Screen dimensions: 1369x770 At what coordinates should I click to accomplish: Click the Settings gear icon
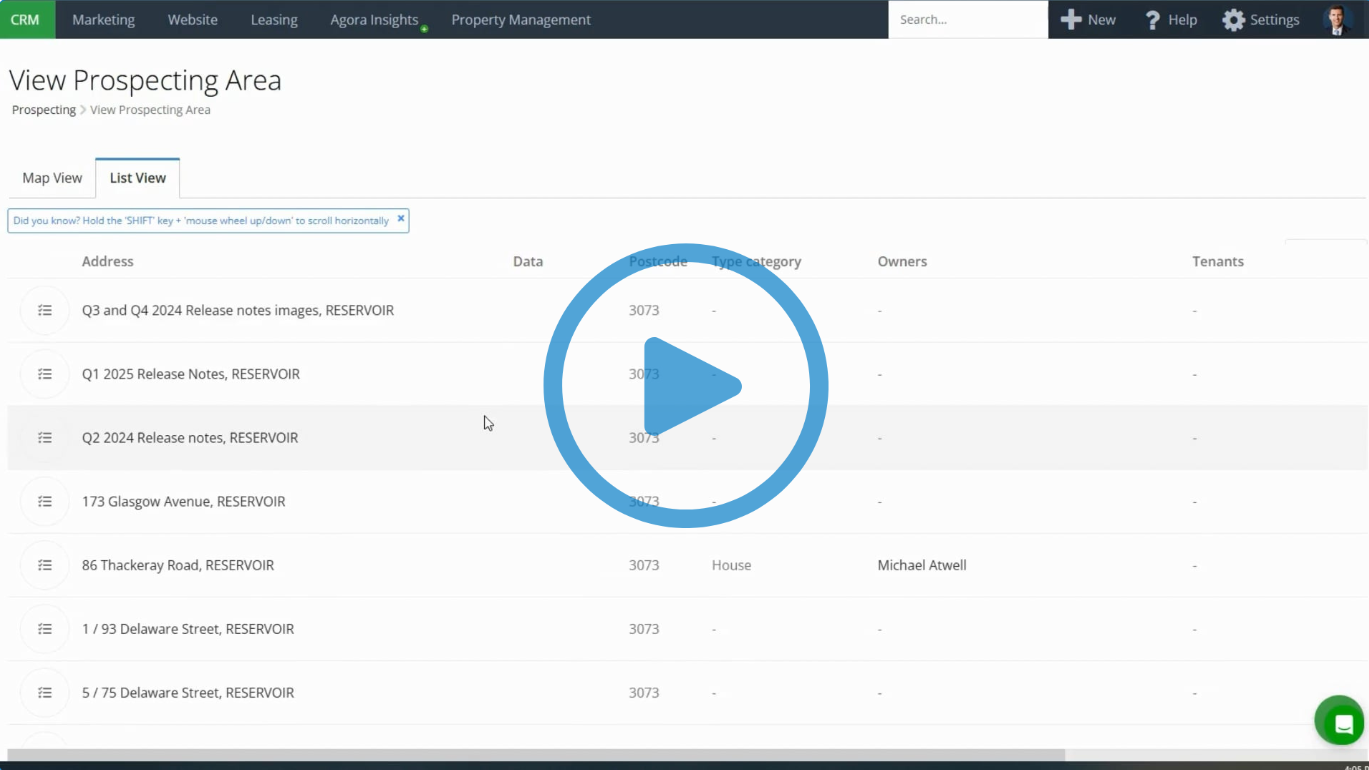[x=1233, y=20]
